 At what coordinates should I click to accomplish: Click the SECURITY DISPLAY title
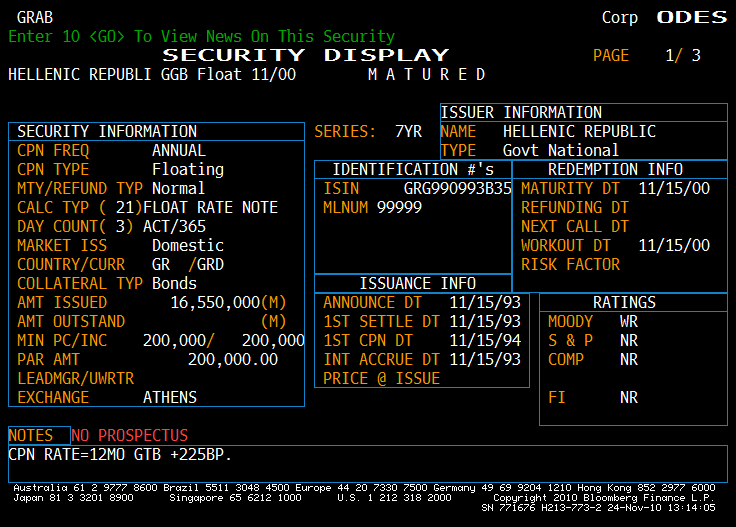[x=306, y=55]
